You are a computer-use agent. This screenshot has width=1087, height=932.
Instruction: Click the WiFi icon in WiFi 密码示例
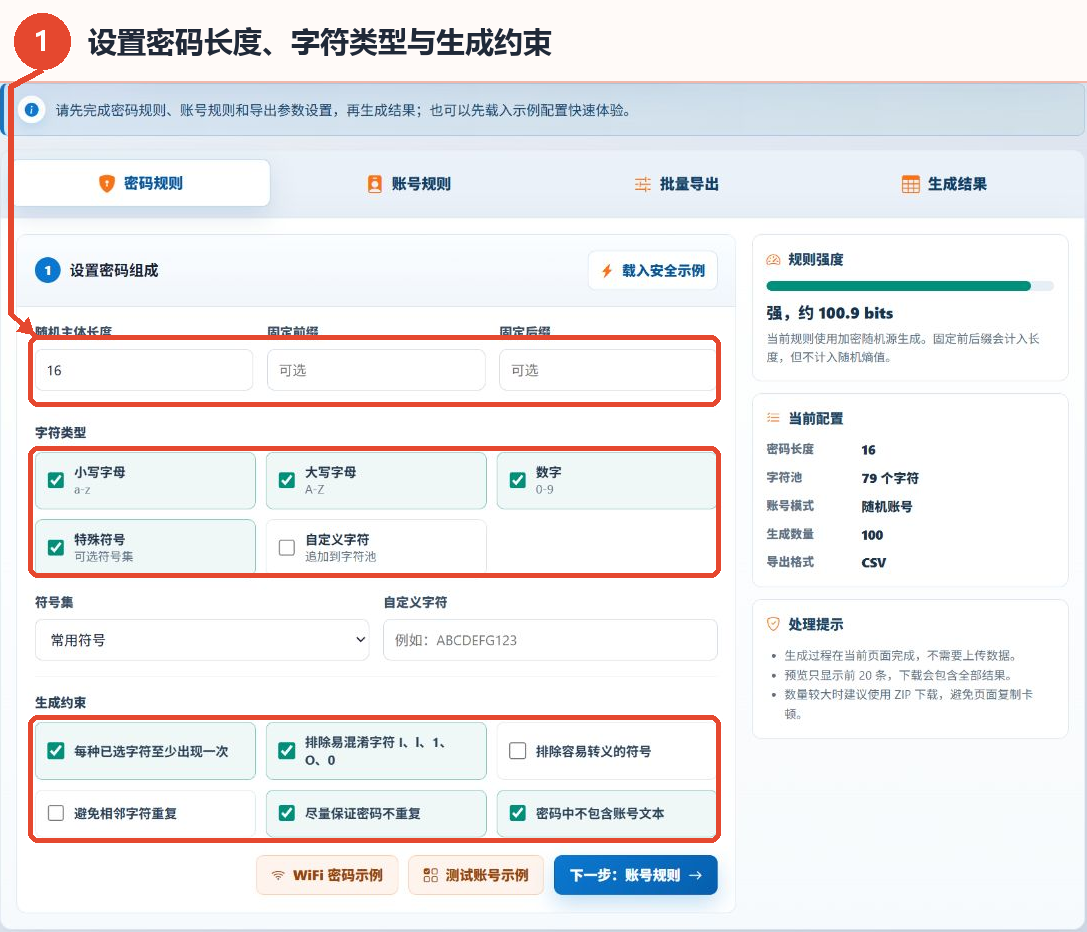click(278, 875)
